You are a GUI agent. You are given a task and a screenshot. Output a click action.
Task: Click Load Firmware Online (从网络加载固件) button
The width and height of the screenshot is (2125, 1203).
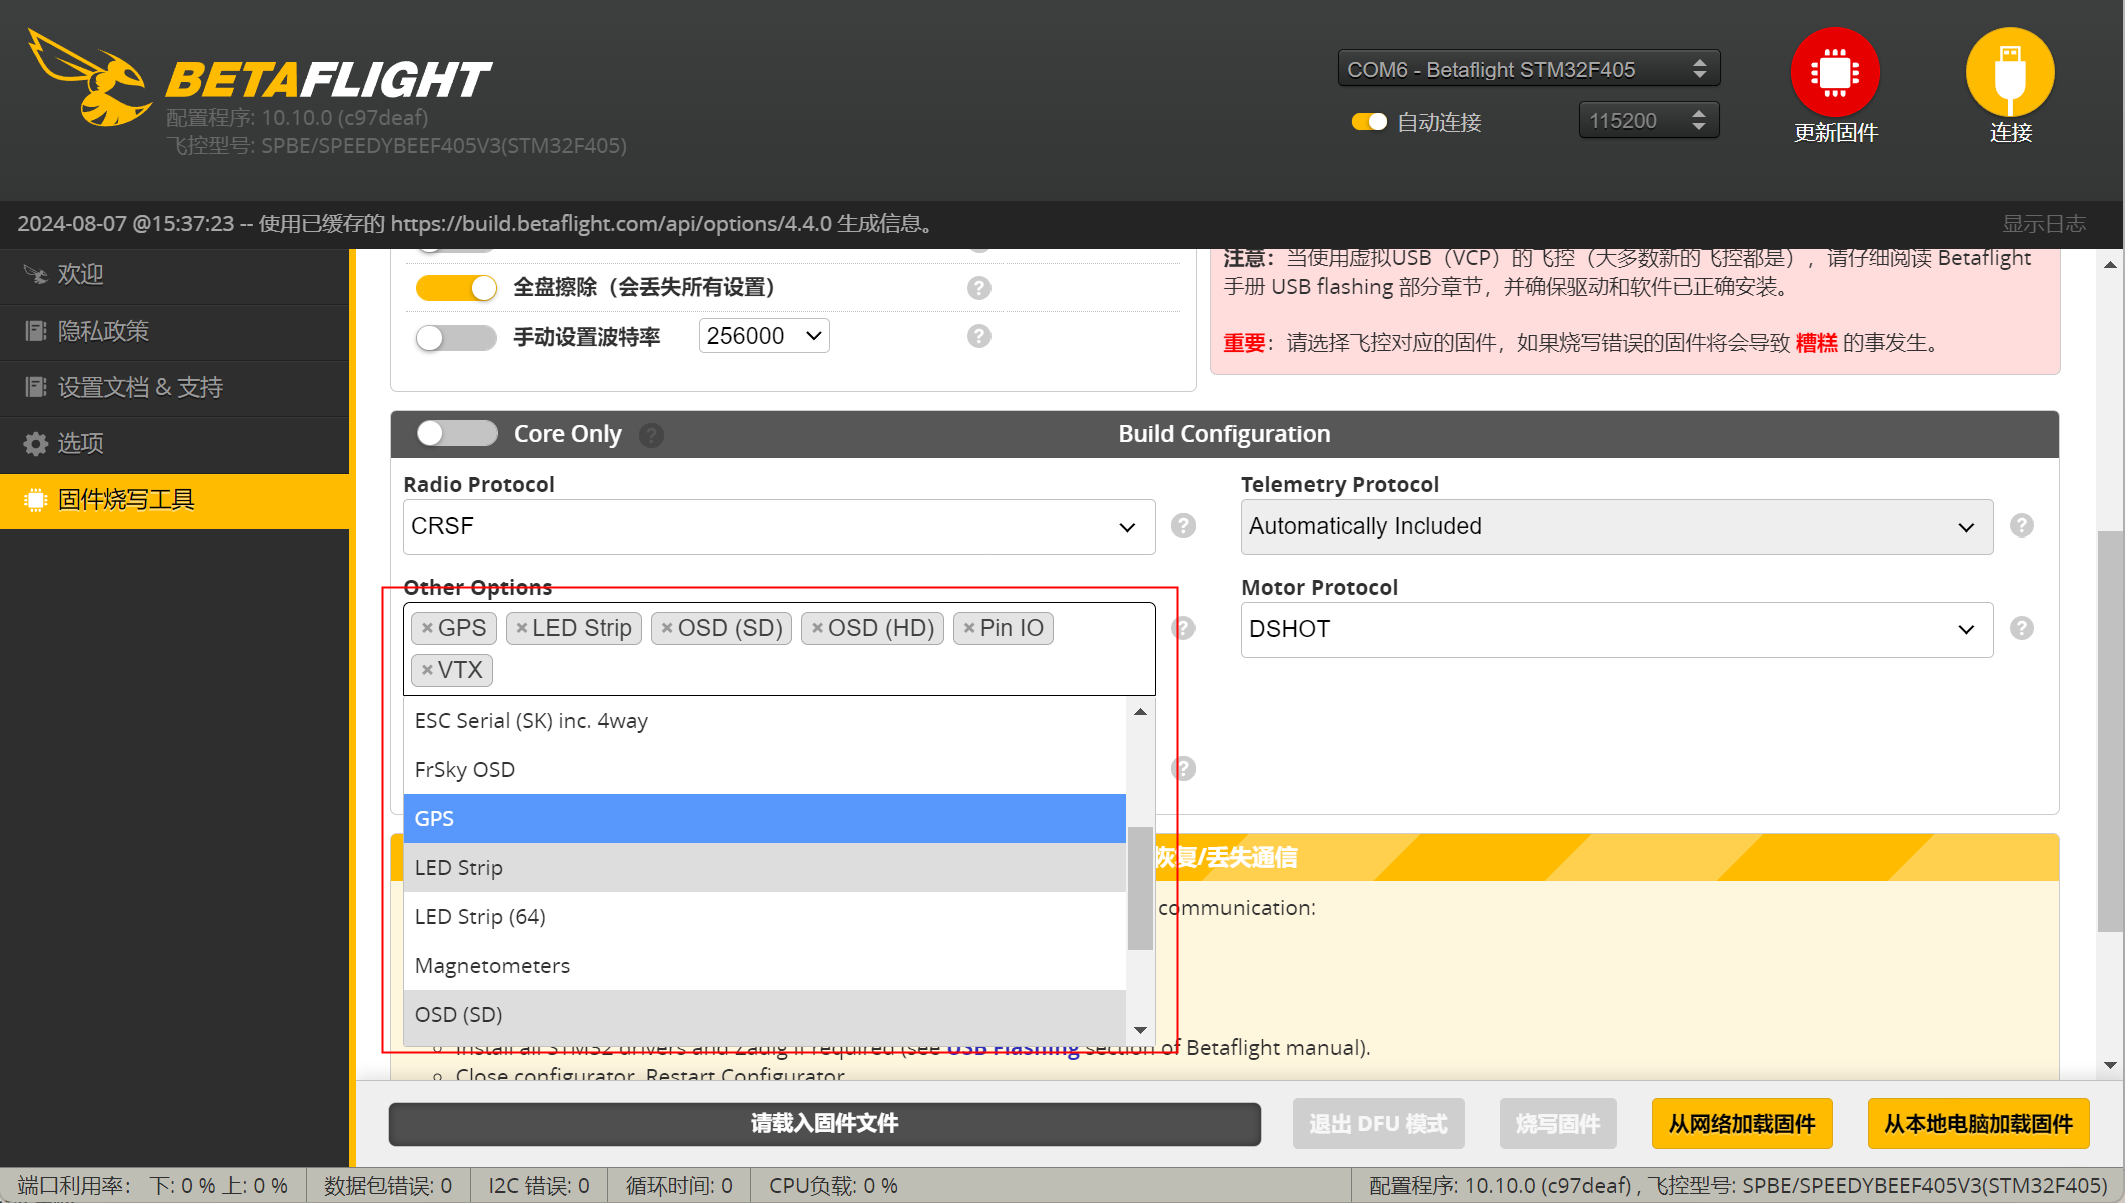tap(1742, 1124)
